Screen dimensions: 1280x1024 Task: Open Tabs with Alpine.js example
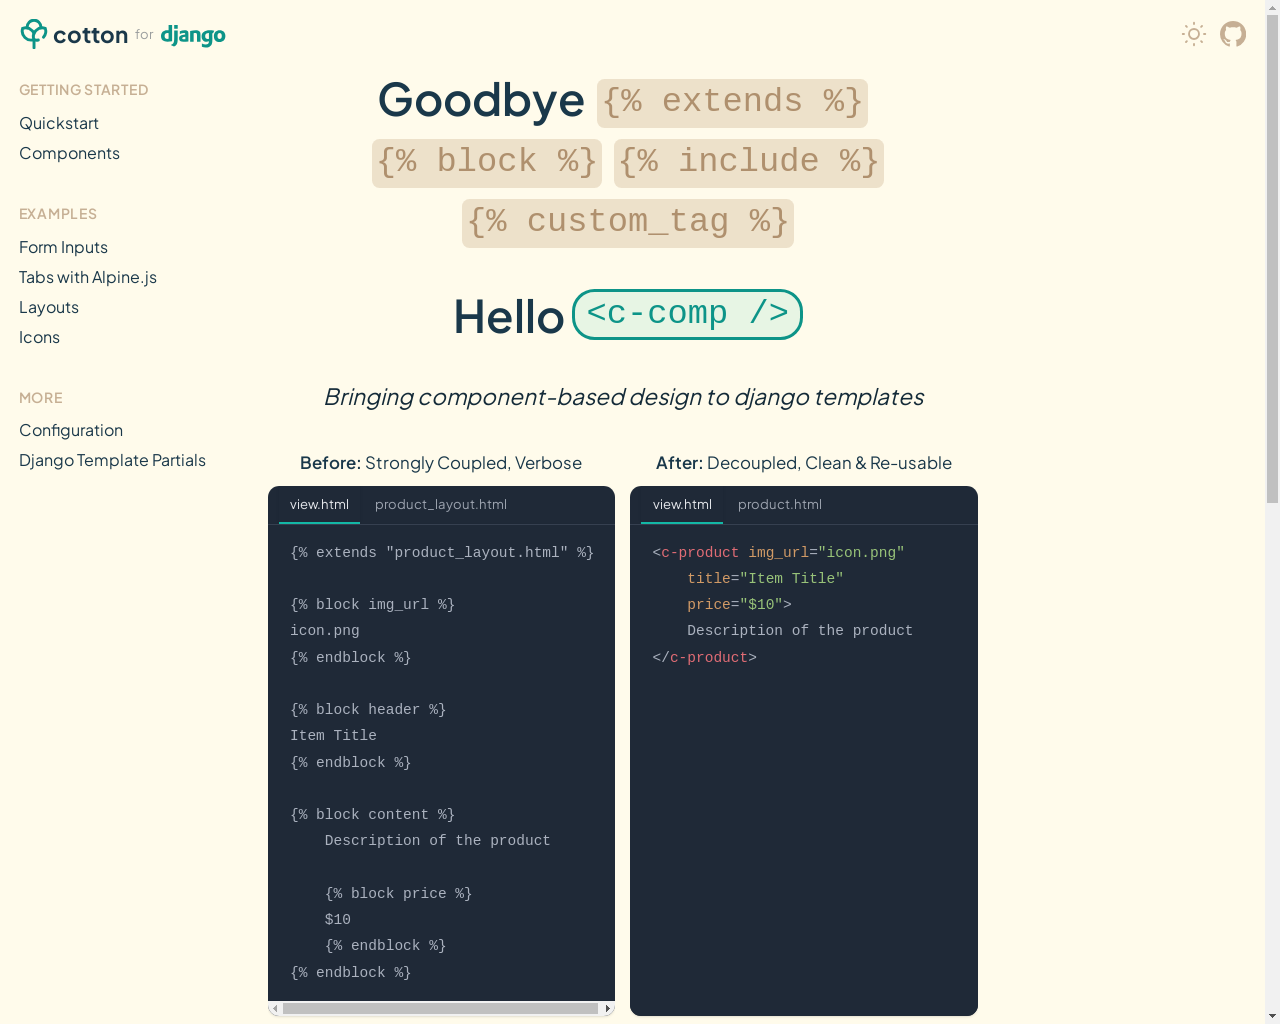pos(88,277)
